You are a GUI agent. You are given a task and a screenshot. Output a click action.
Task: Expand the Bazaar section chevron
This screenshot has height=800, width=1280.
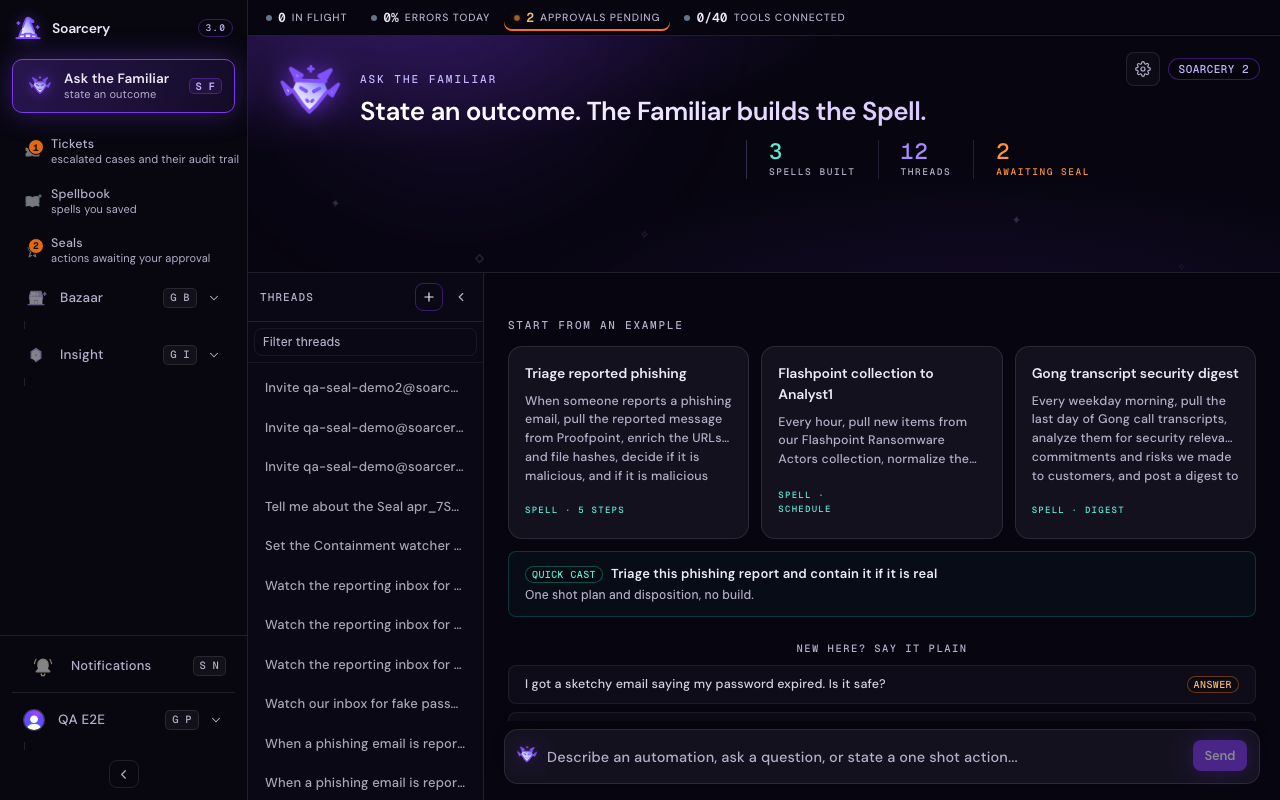(214, 298)
